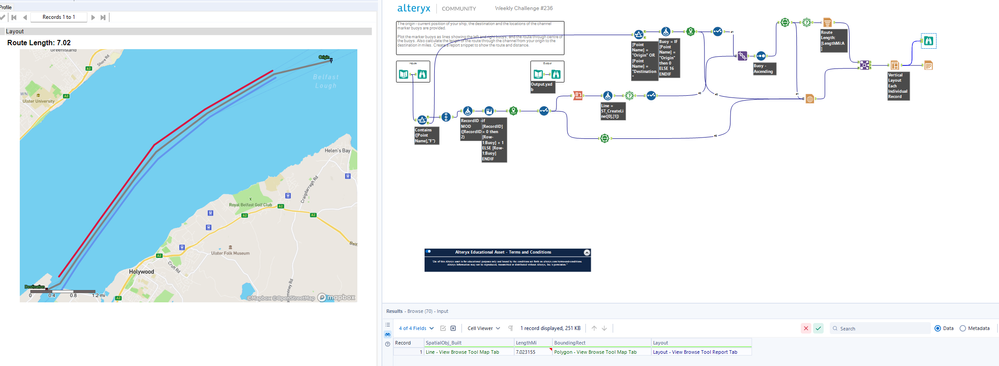The image size is (999, 366).
Task: Click the red Tile tool icon
Action: tap(579, 95)
